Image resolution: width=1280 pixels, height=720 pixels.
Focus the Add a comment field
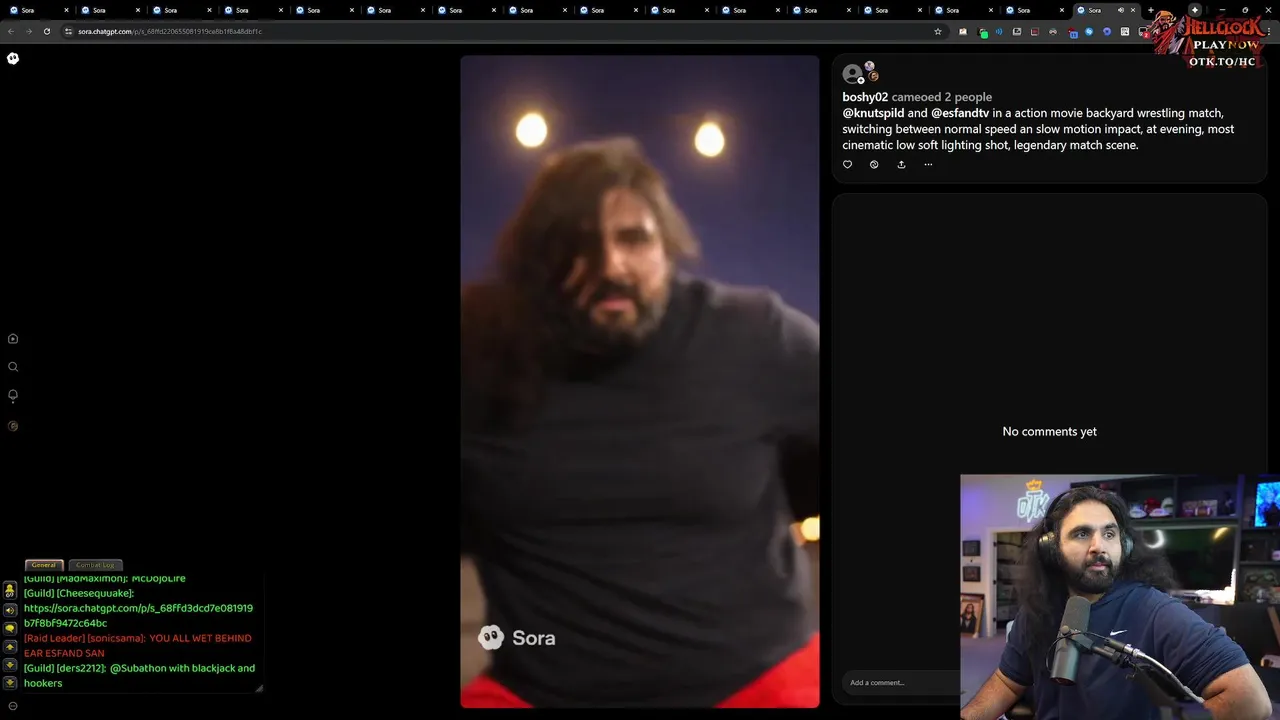[900, 683]
